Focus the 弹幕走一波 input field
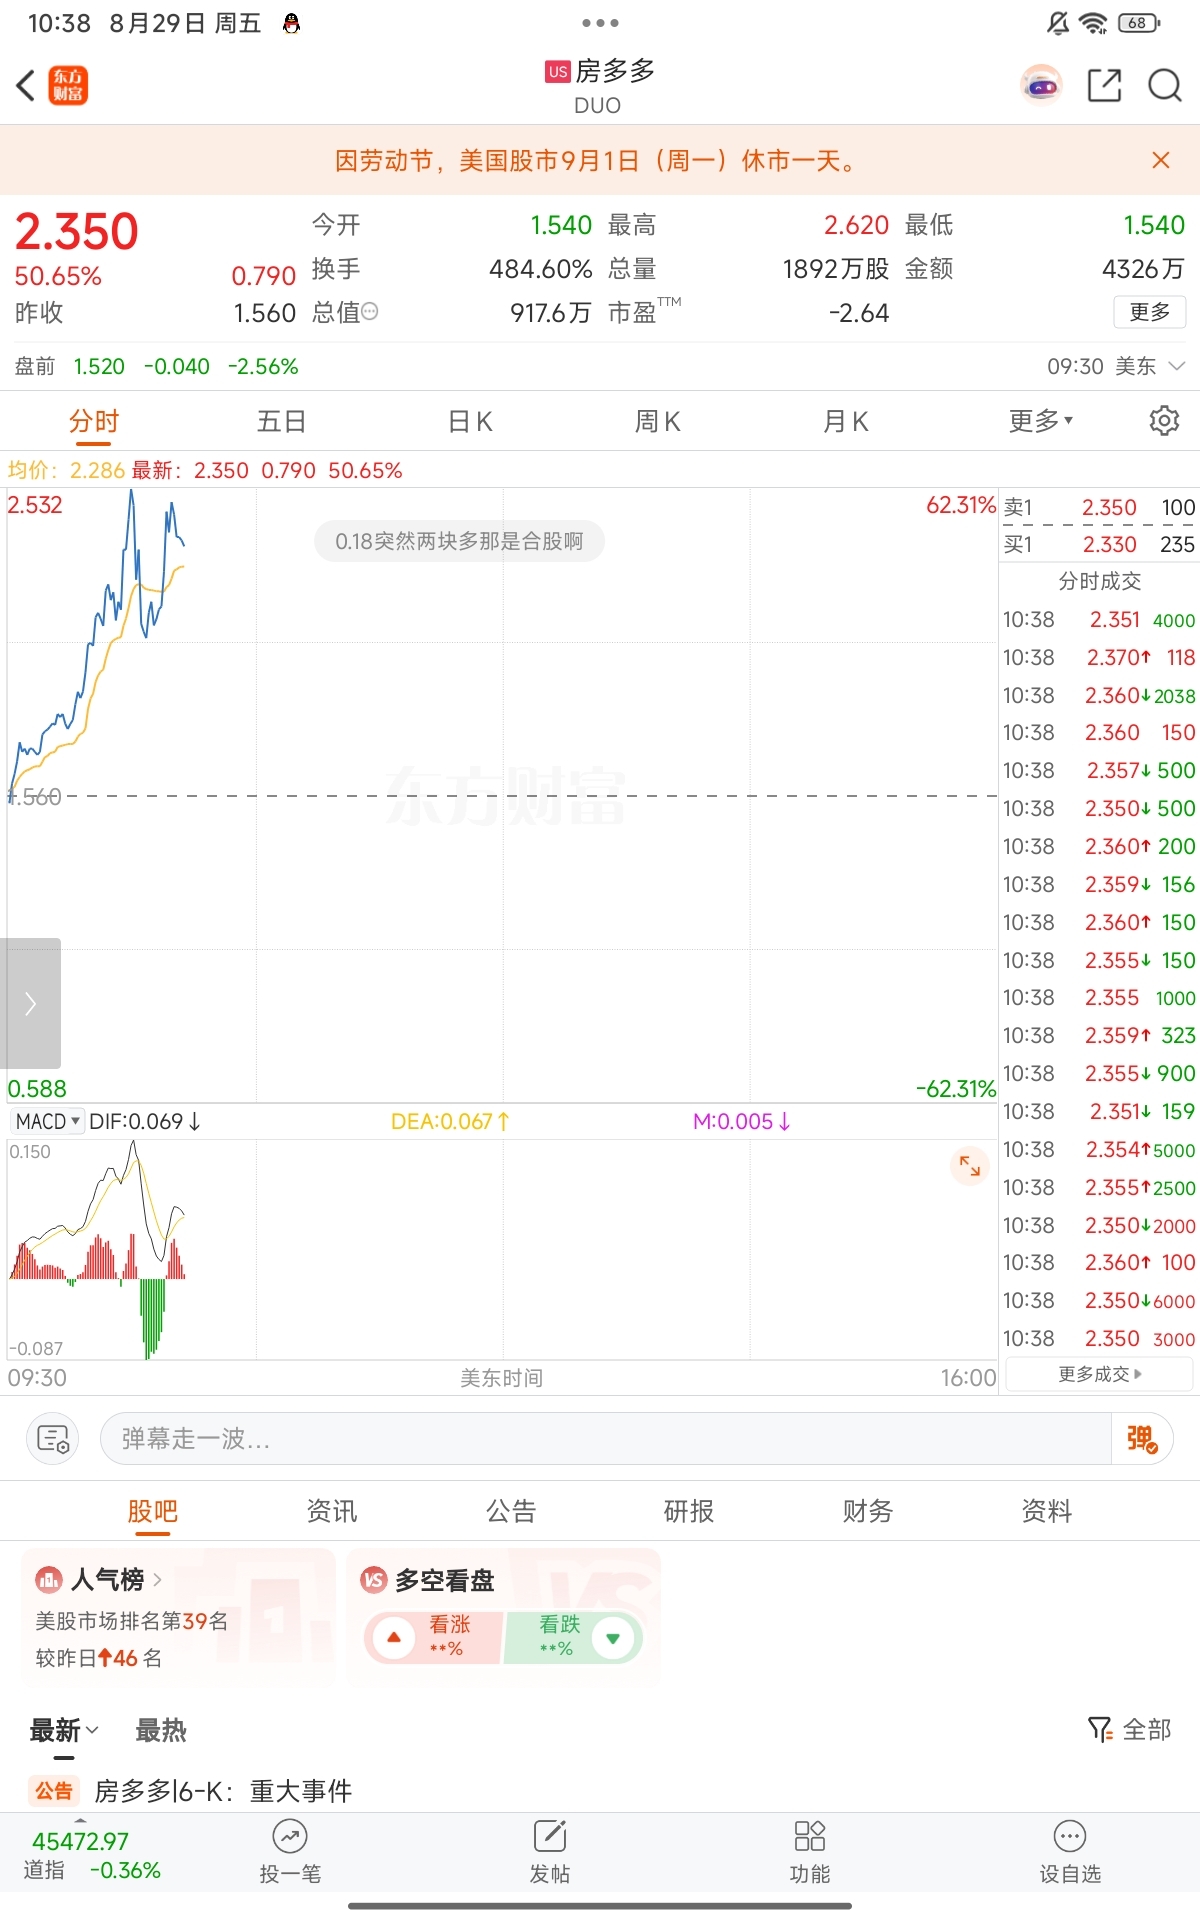 tap(606, 1439)
